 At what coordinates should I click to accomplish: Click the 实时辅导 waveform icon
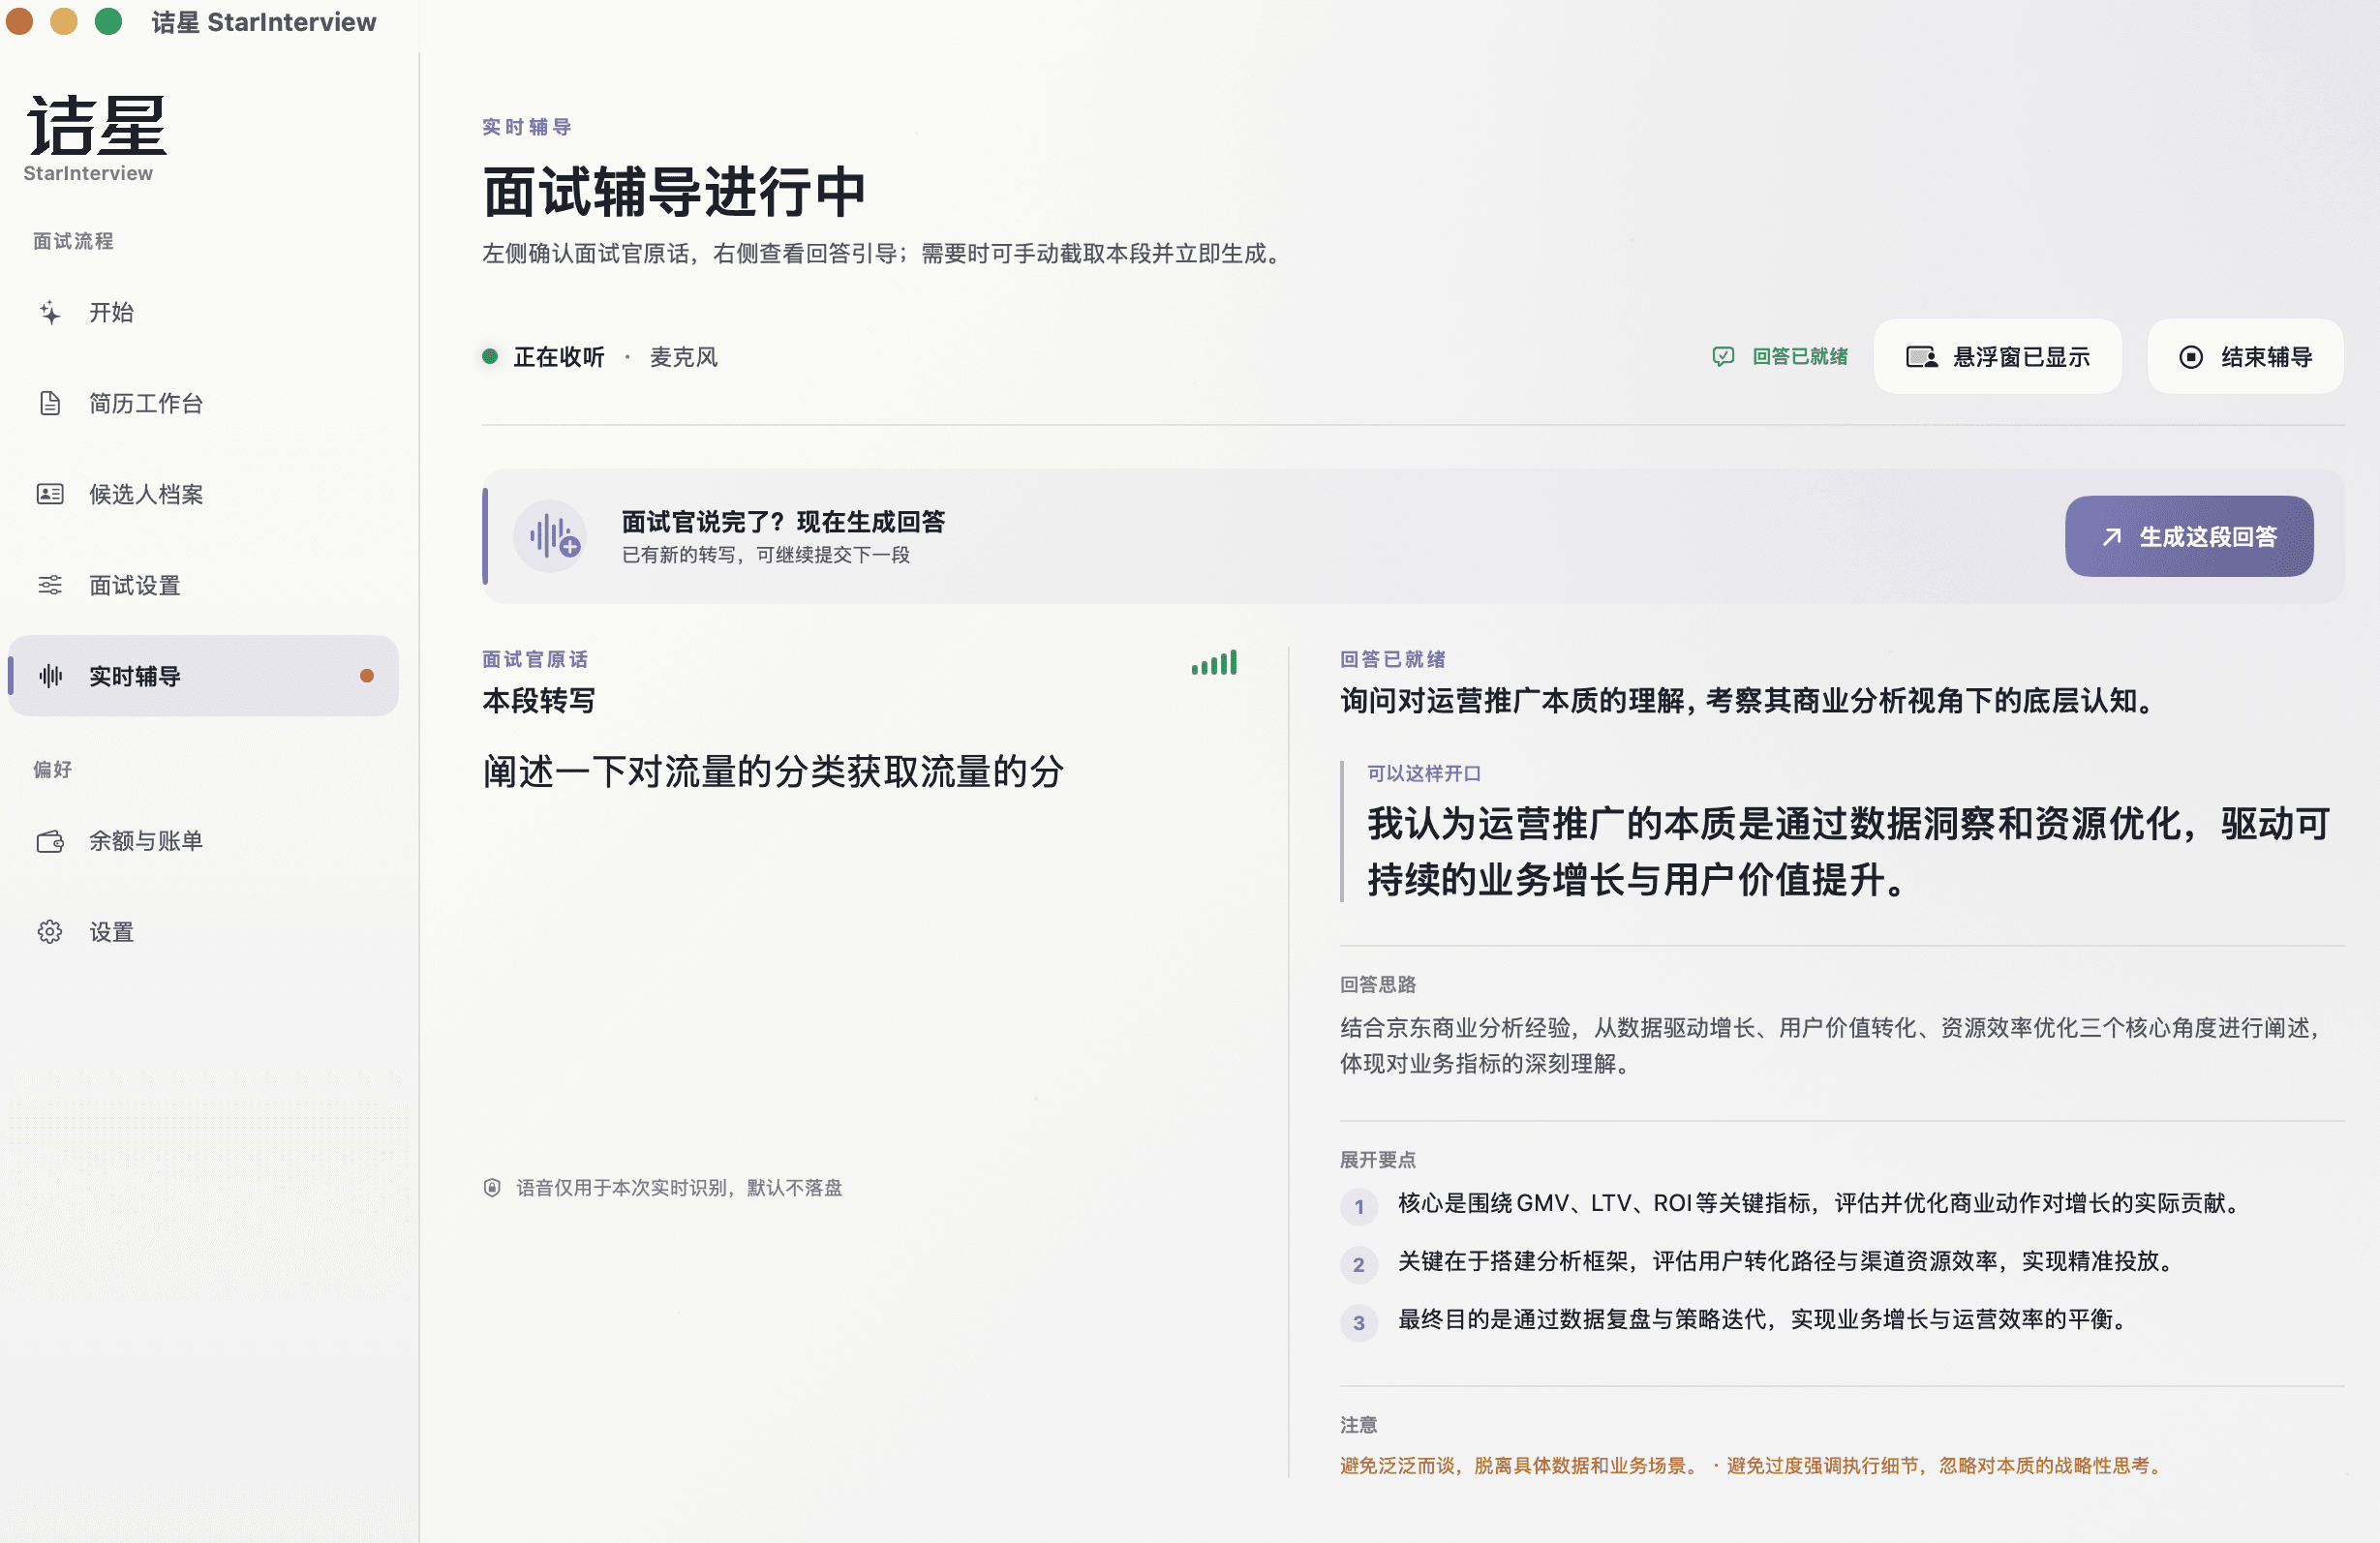pos(50,676)
